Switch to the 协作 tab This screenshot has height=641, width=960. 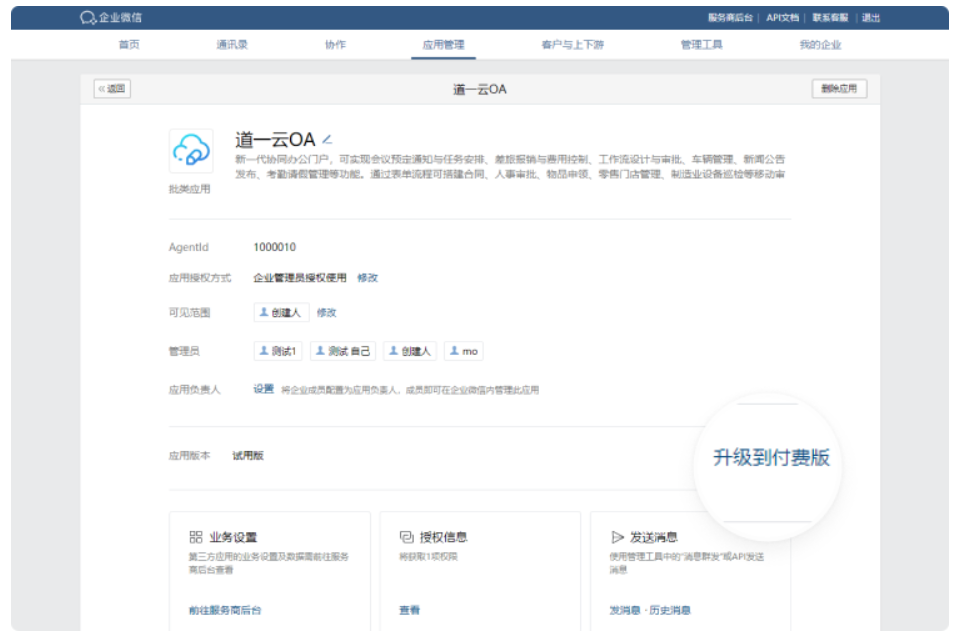(336, 45)
